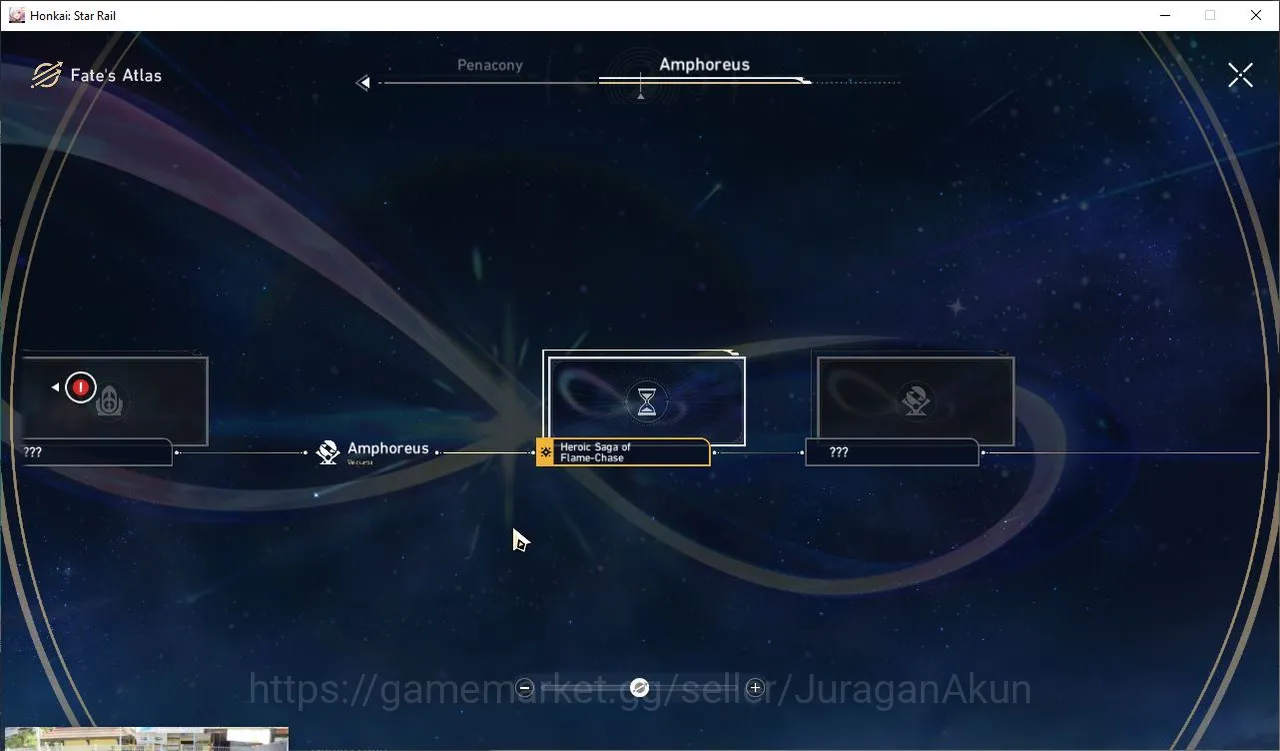Click the left arrow beside Penacony

coord(363,83)
